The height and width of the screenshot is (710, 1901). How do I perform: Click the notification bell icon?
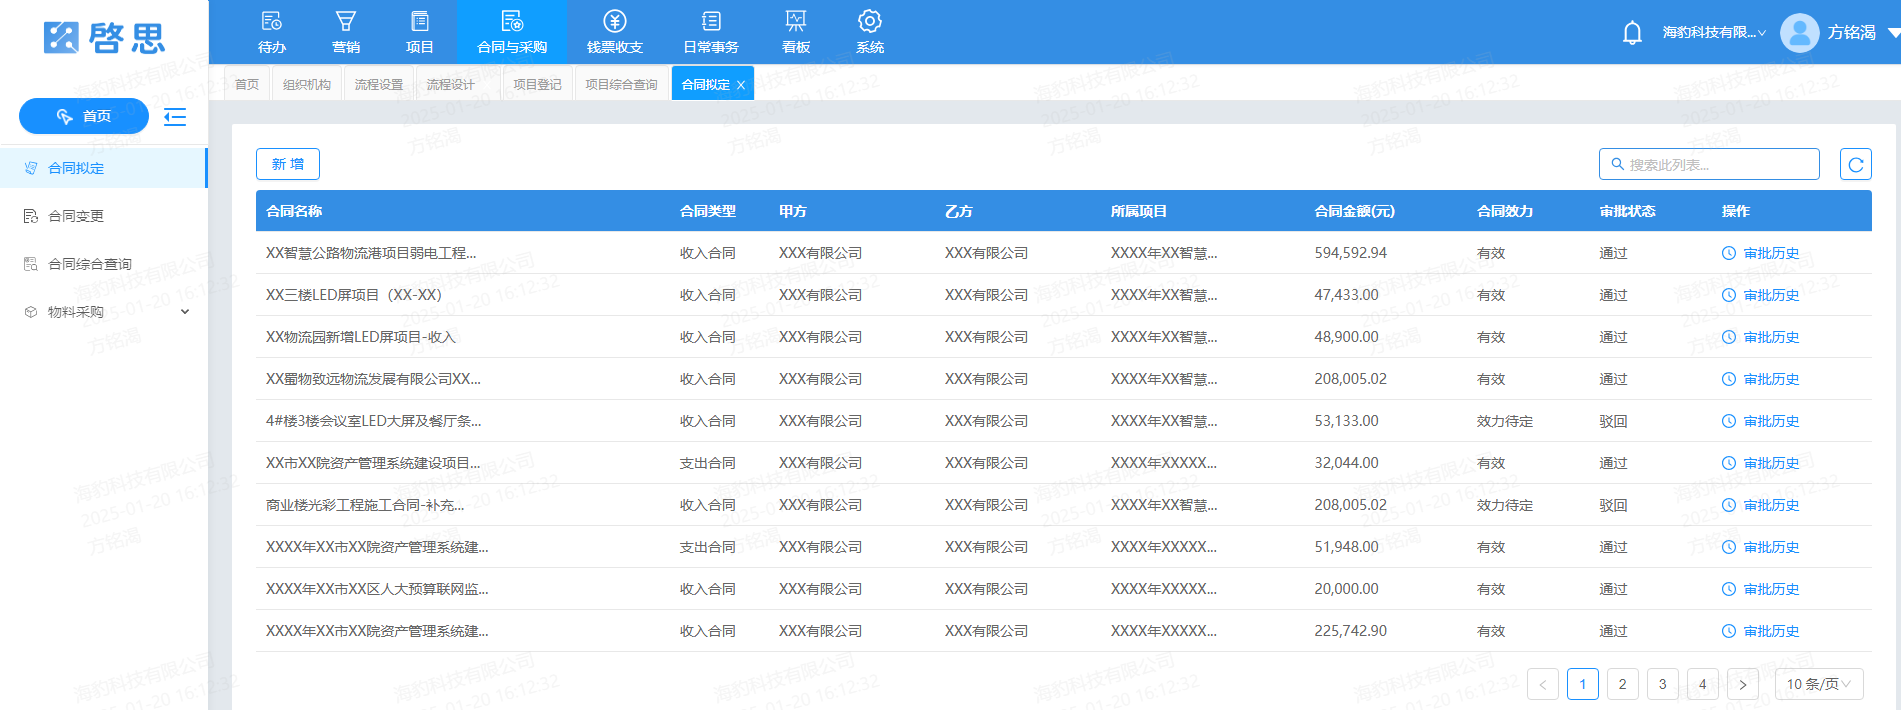(x=1632, y=33)
